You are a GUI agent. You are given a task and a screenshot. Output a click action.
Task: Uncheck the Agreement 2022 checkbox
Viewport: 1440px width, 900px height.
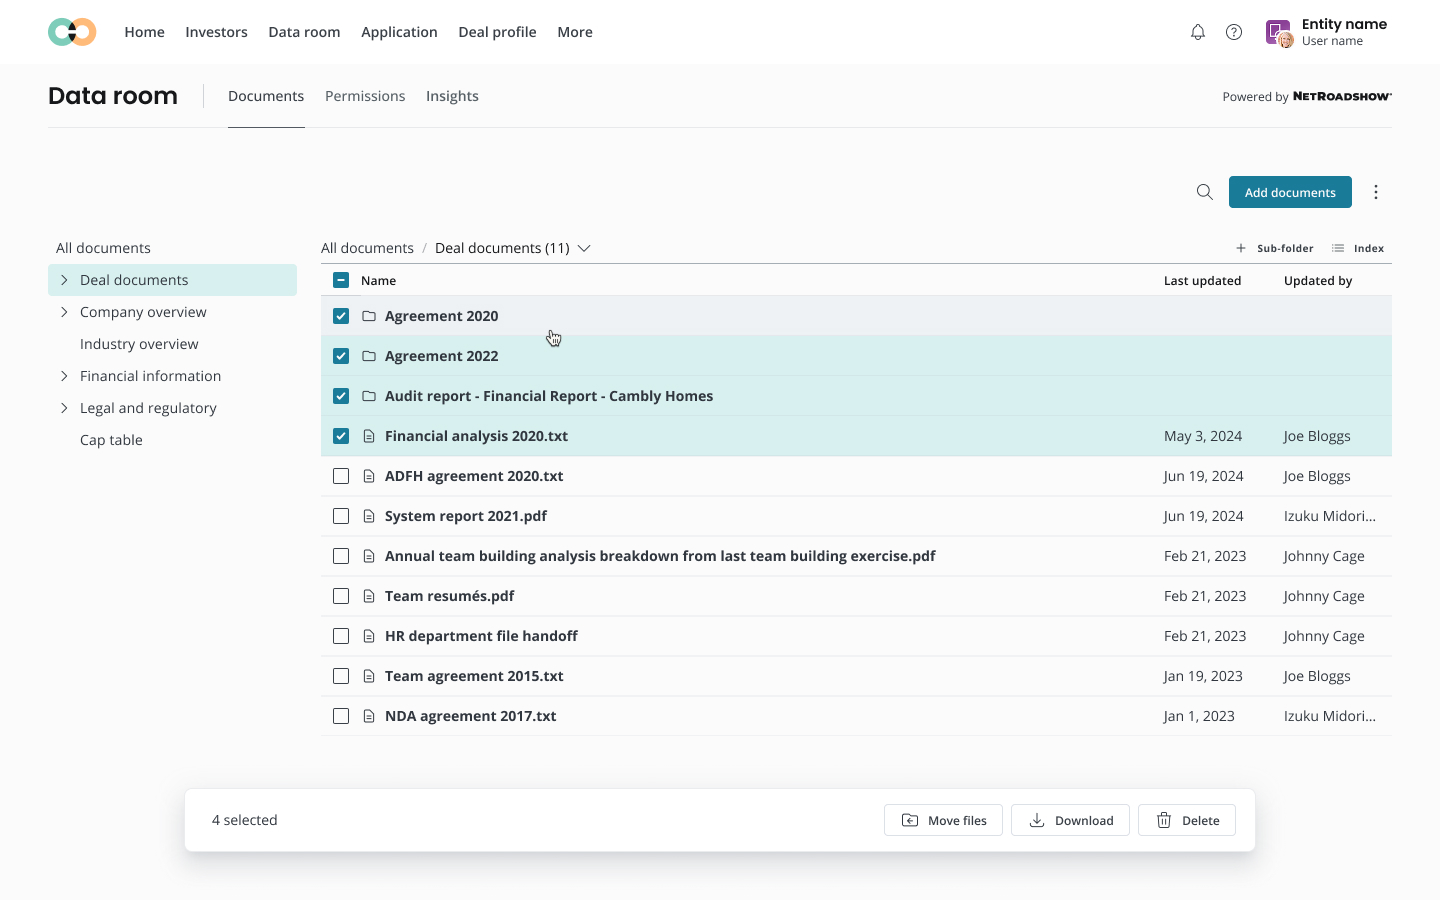pyautogui.click(x=341, y=356)
